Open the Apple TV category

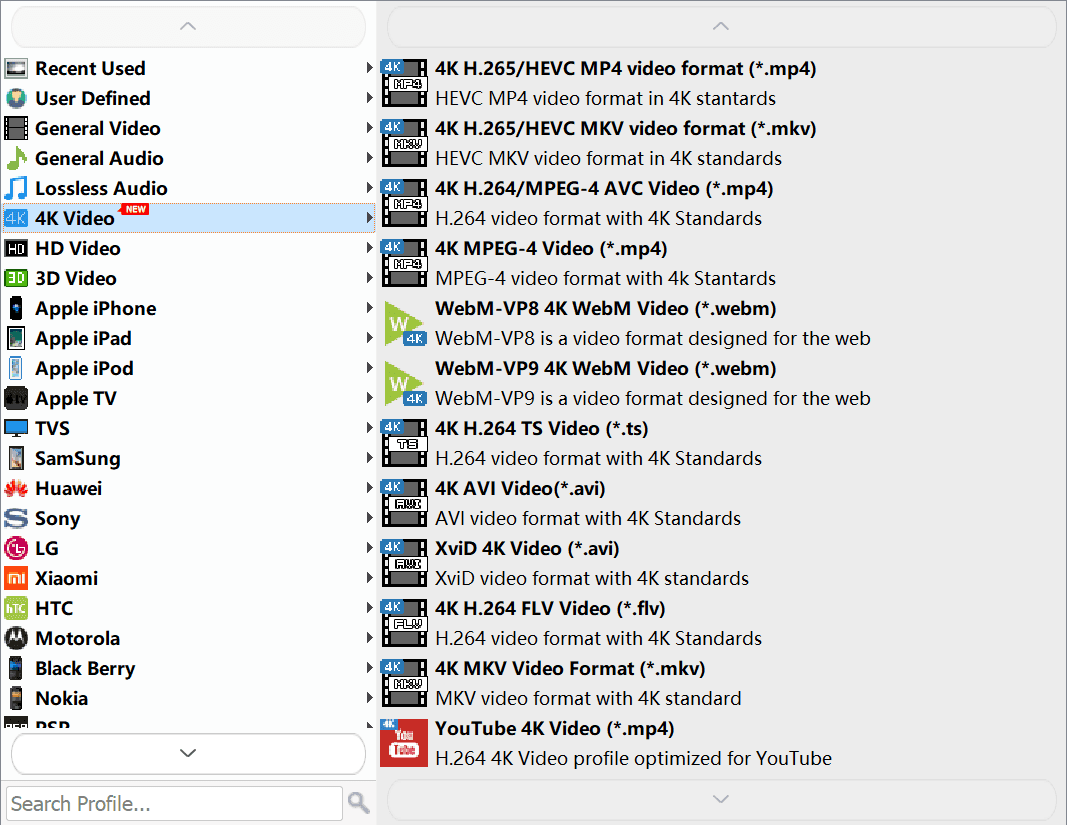pos(188,398)
